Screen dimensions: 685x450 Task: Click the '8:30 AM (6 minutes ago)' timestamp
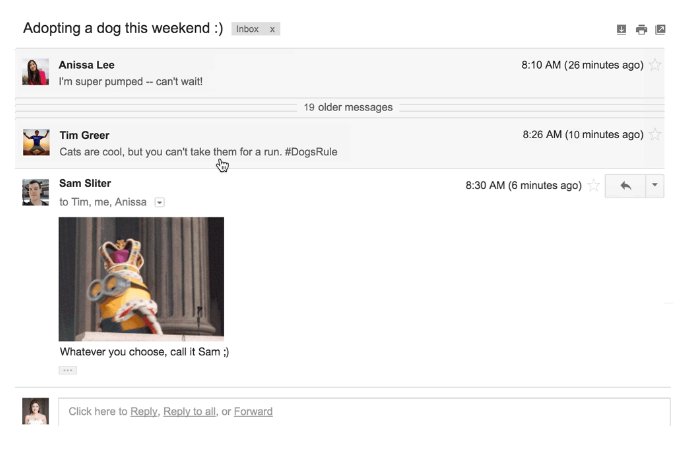(x=523, y=185)
